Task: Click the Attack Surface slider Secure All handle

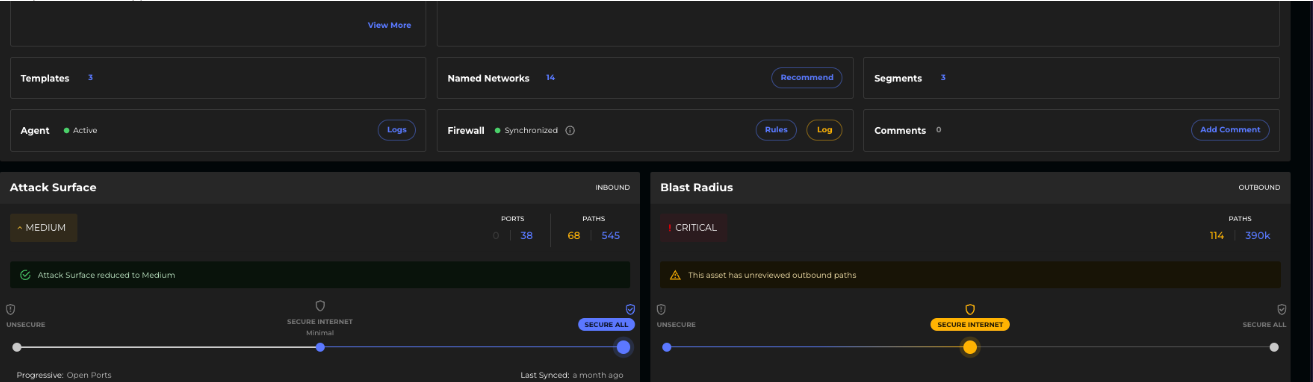Action: click(x=623, y=347)
